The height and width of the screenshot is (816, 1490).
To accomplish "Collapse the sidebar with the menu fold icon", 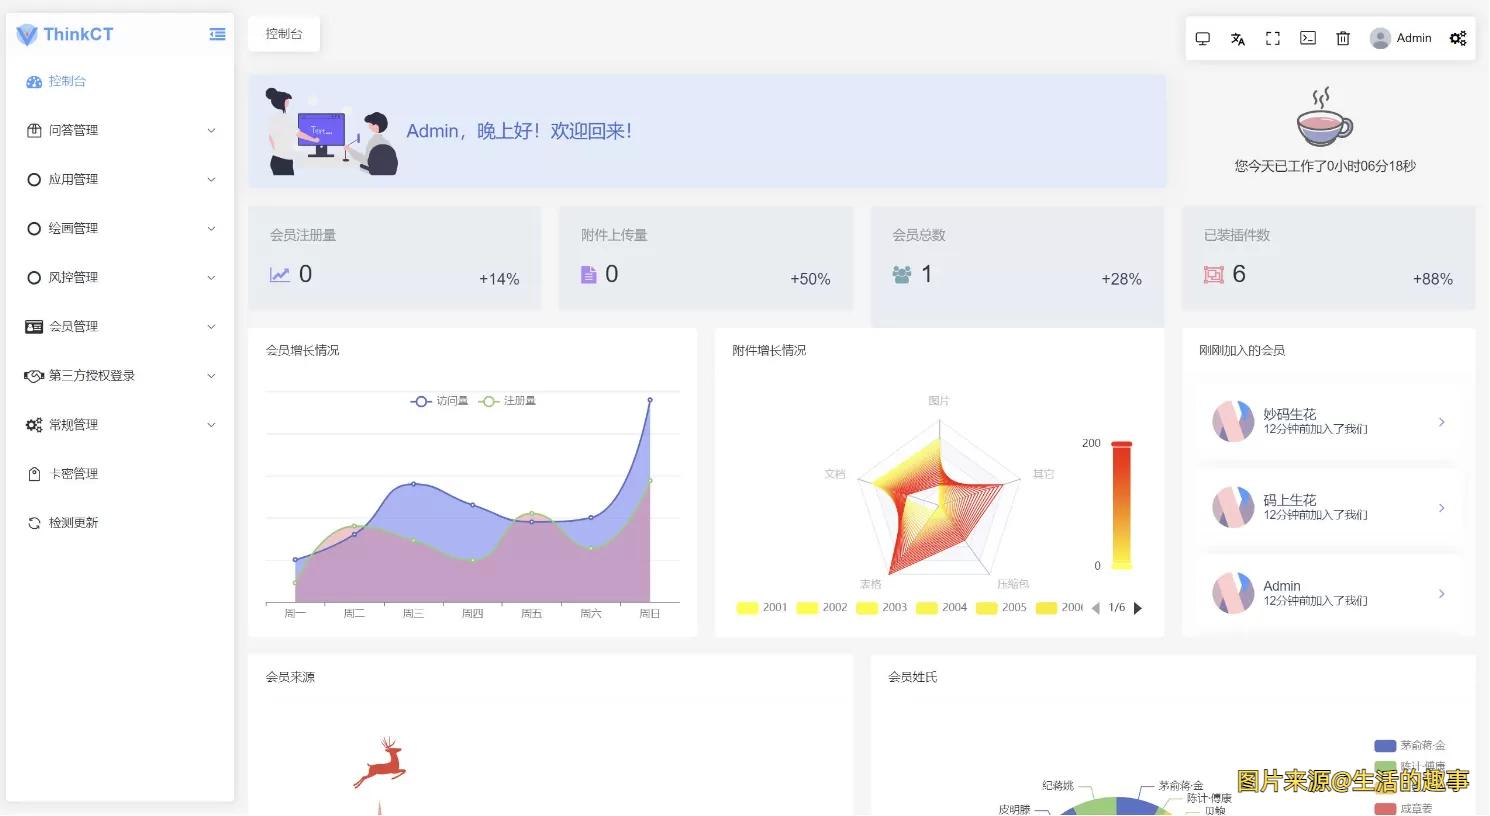I will 217,34.
